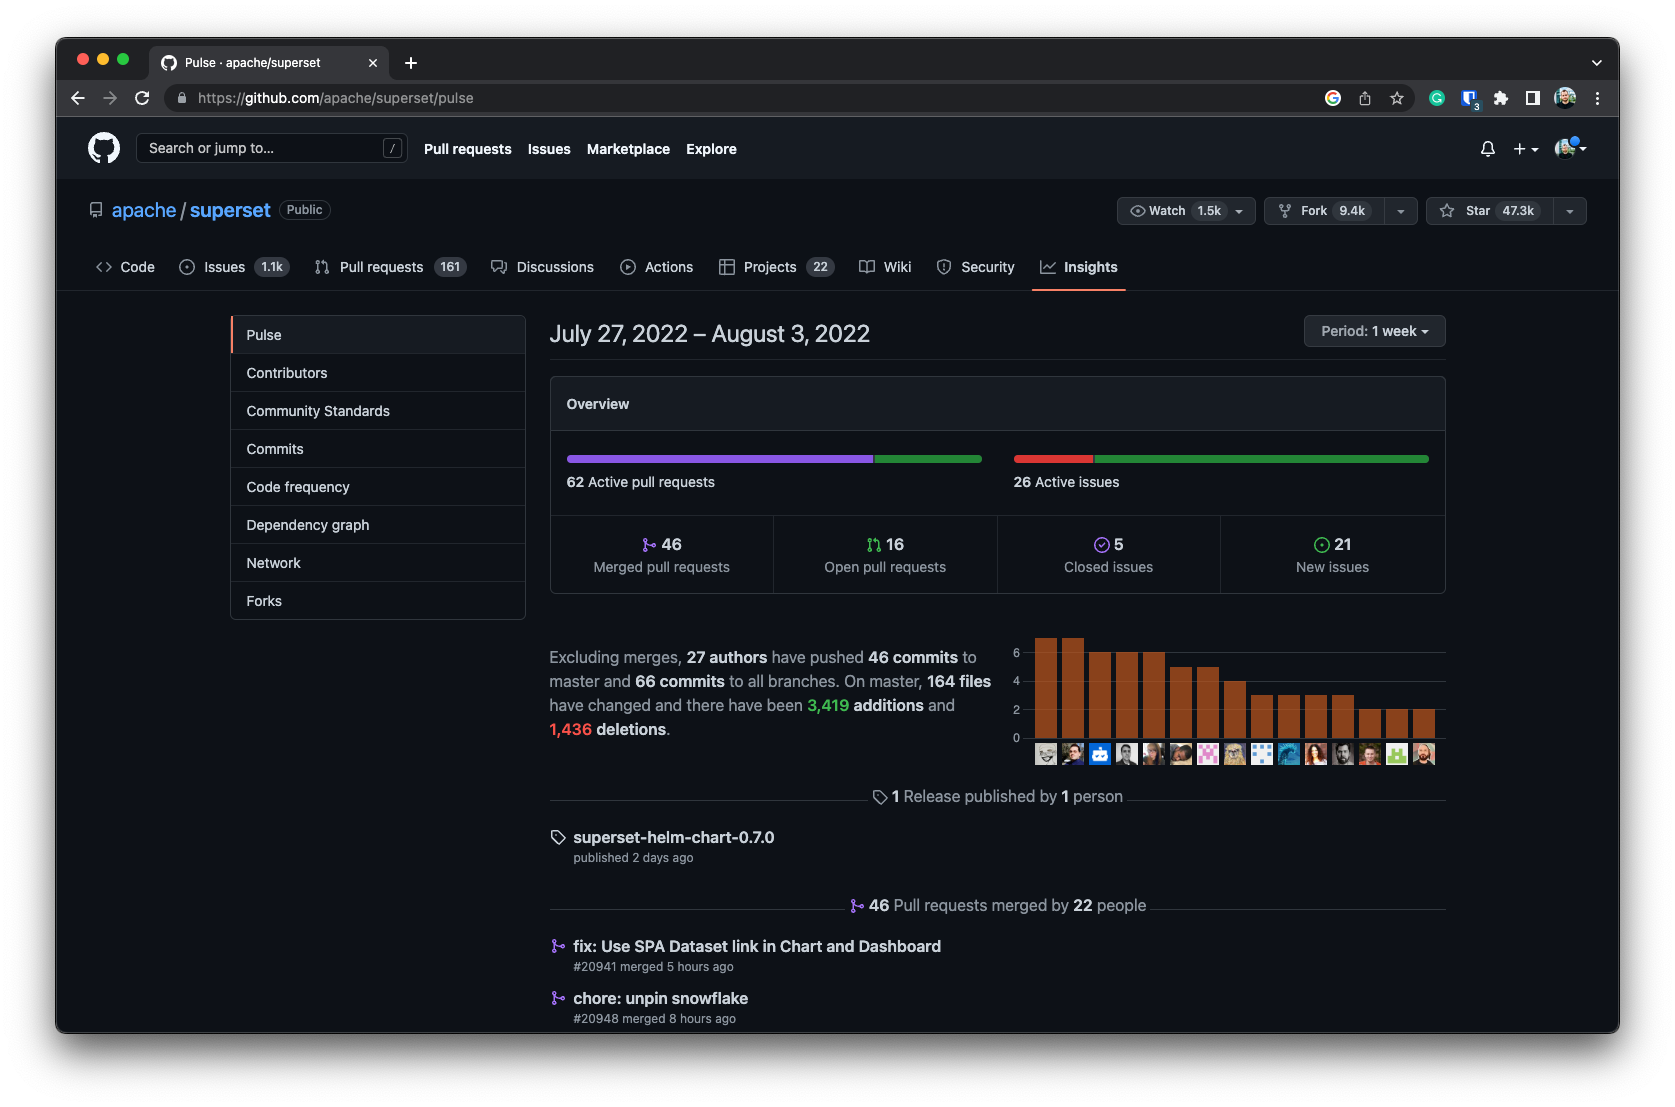Click the Bitwarden extension icon

(1469, 98)
